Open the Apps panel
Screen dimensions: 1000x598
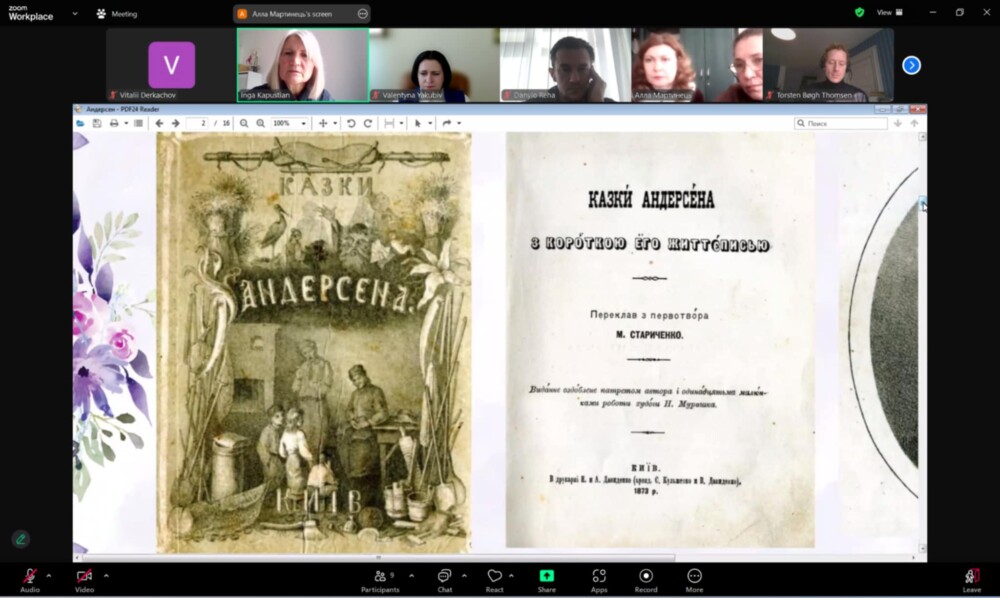coord(599,577)
